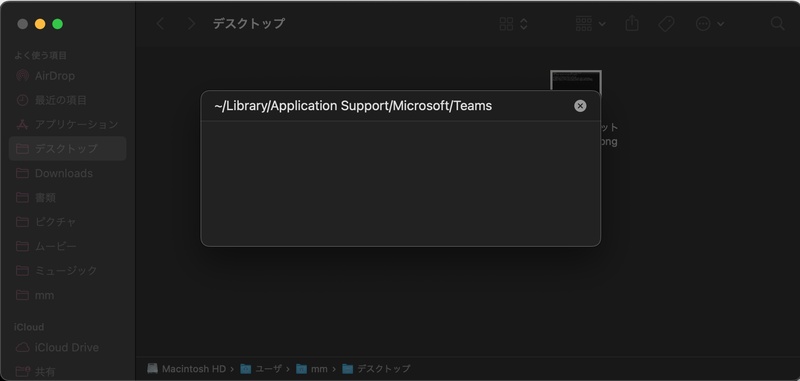Open the view mode up-down chevron
The image size is (800, 381).
pos(523,23)
